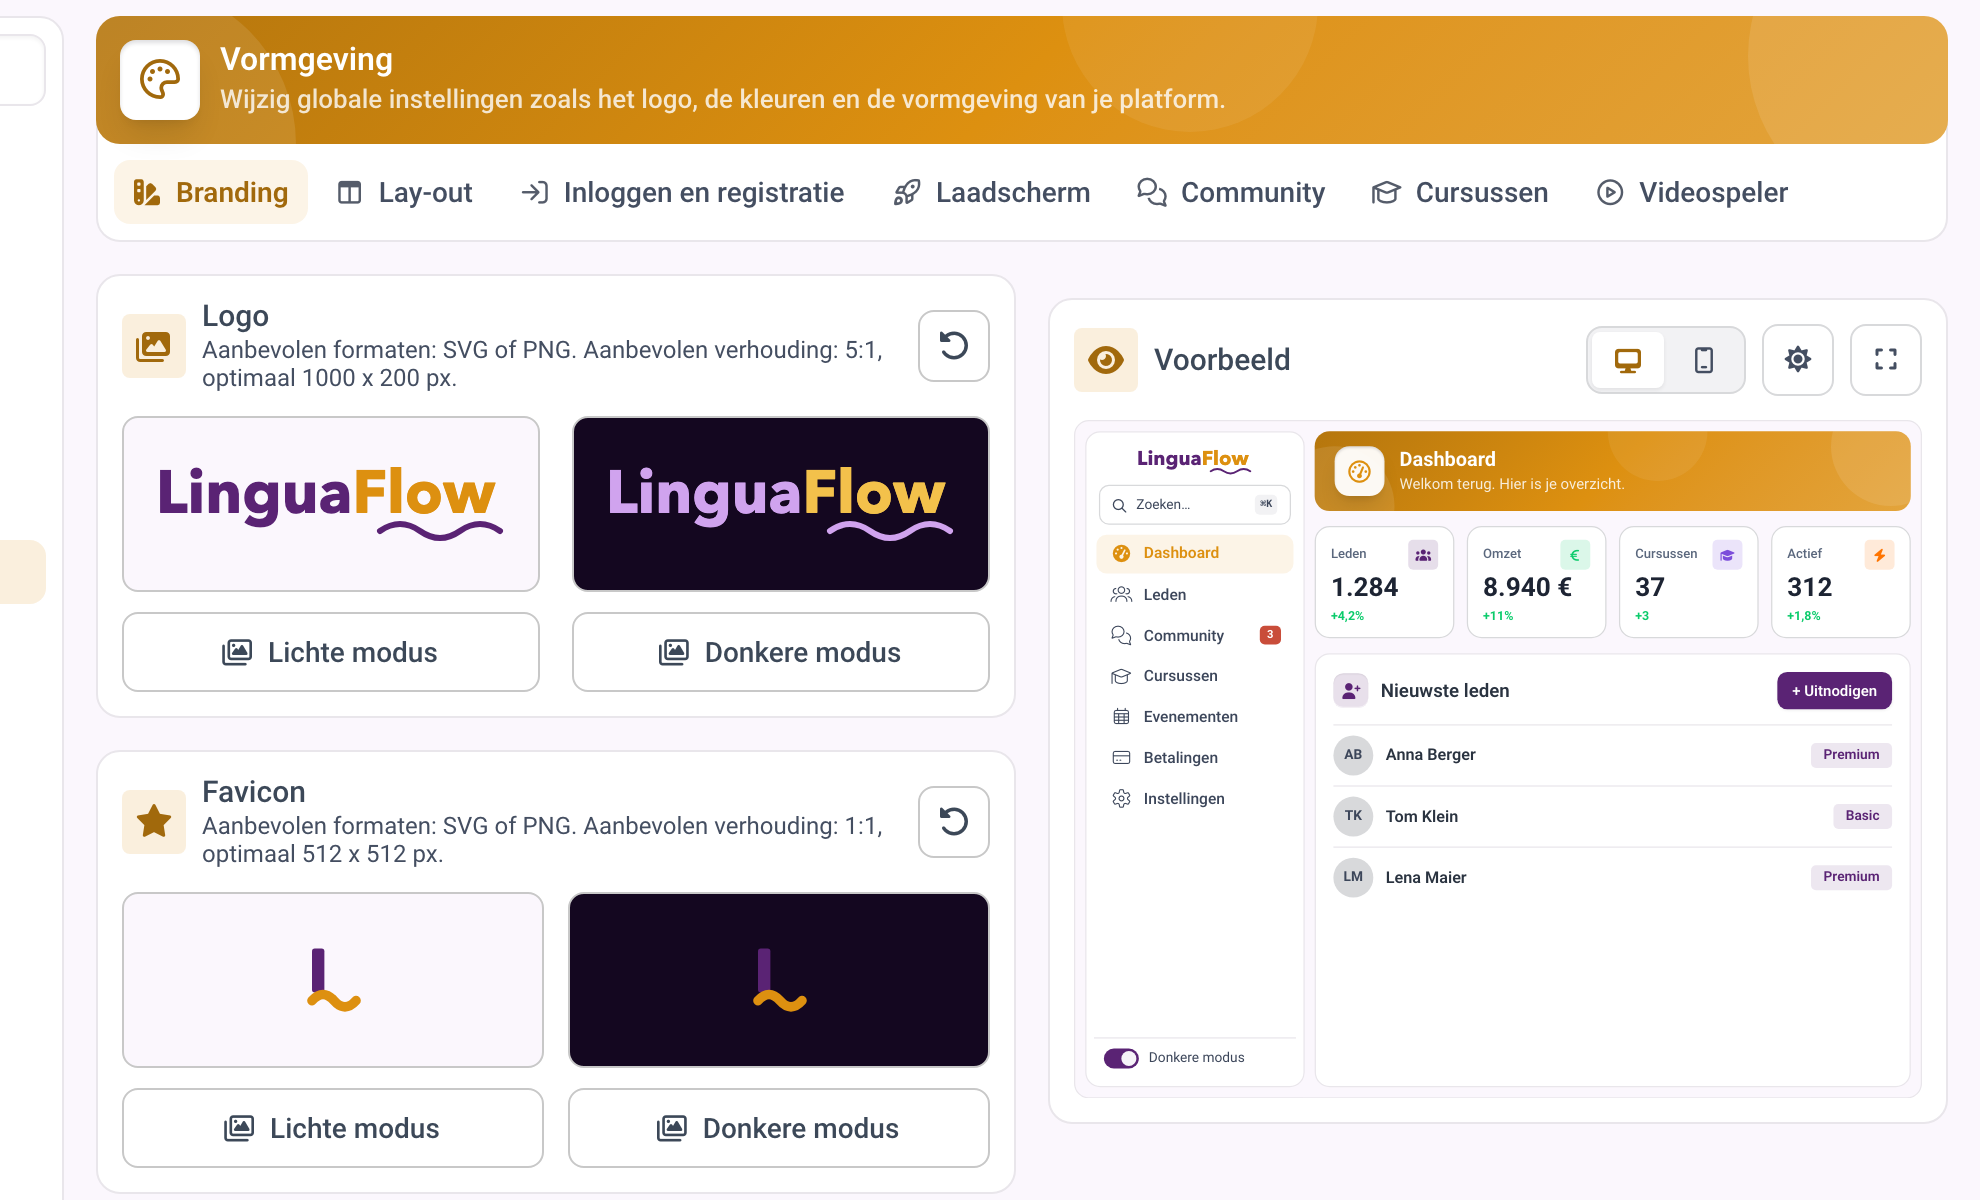1980x1200 pixels.
Task: Switch to the Lay-out tab
Action: coord(405,192)
